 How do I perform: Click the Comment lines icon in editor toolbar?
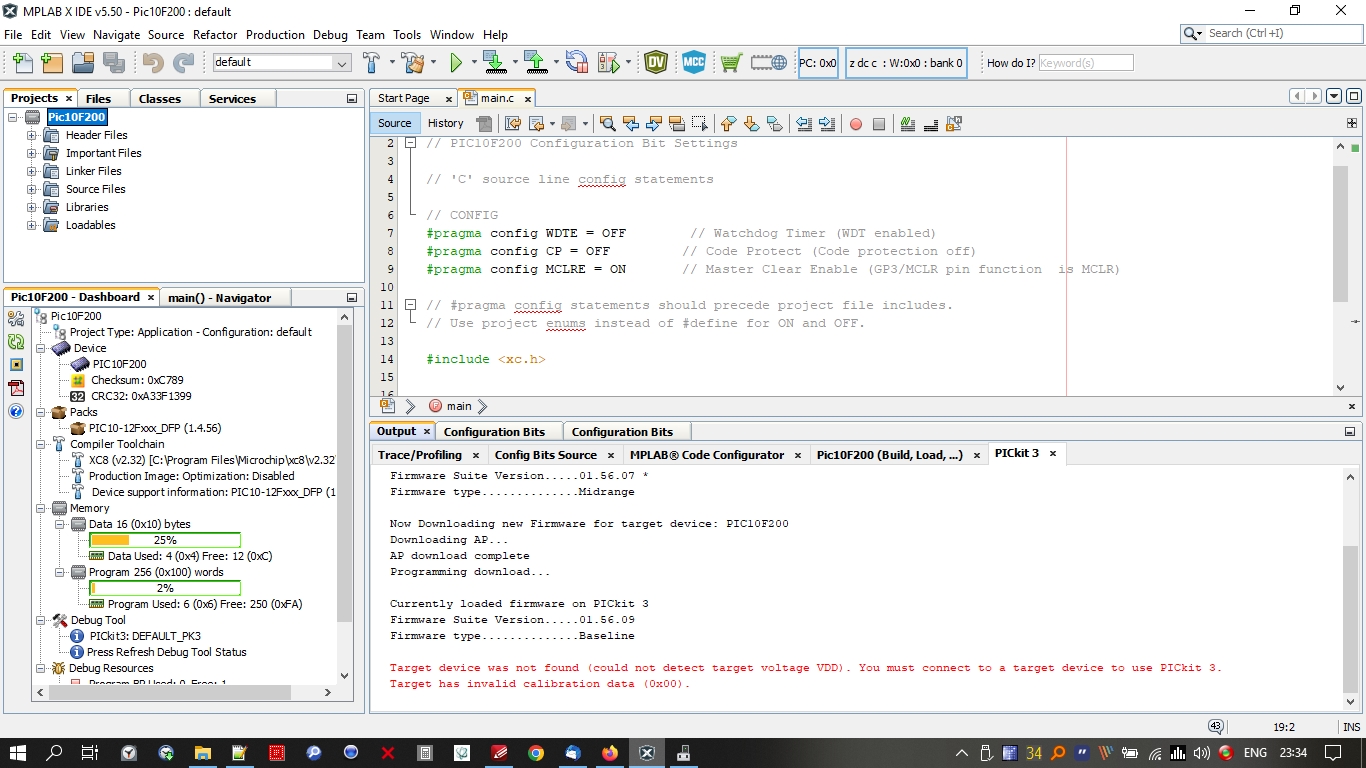pos(908,124)
